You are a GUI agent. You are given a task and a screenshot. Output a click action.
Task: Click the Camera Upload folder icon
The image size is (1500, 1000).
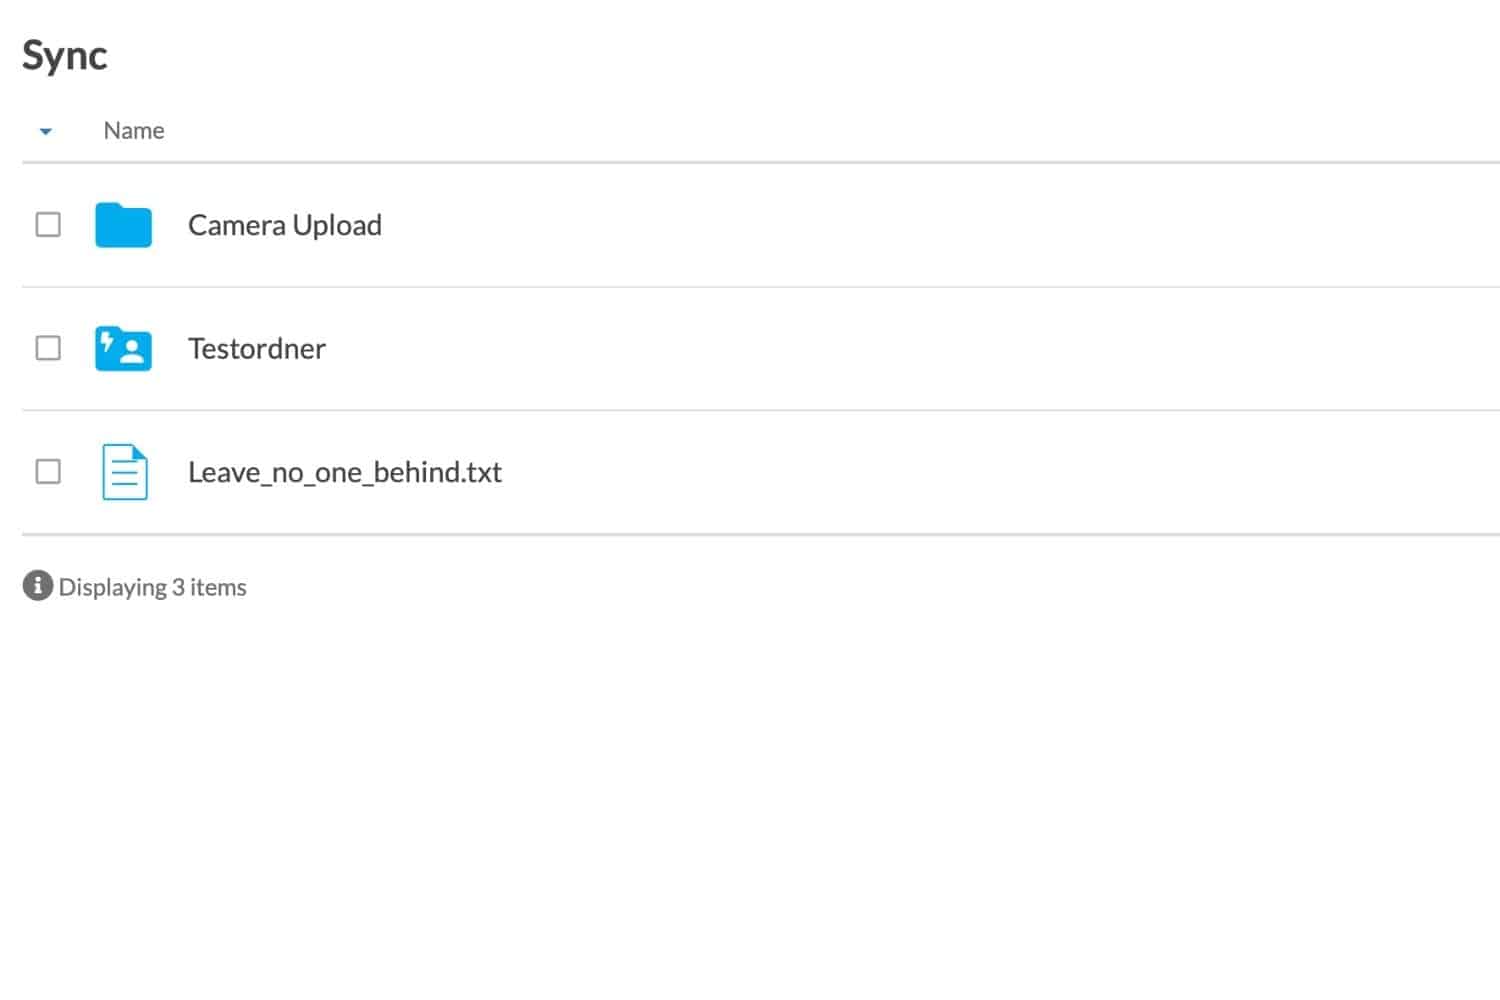(x=123, y=225)
